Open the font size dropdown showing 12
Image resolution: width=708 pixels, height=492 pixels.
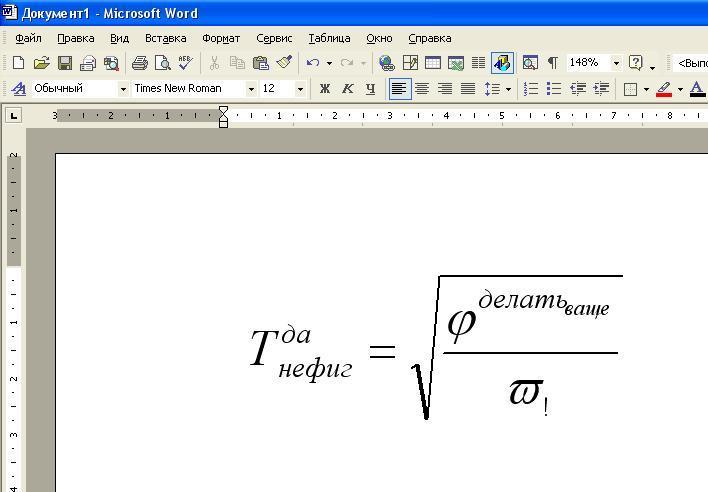tap(300, 89)
